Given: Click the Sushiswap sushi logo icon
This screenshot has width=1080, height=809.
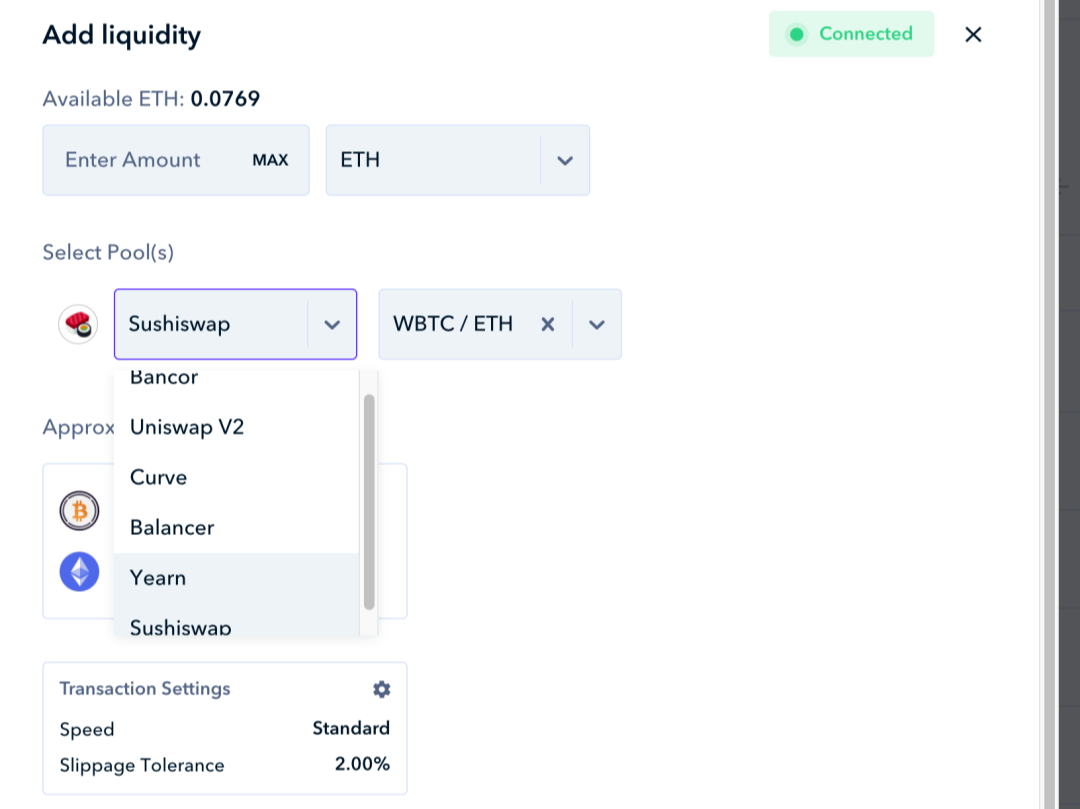Looking at the screenshot, I should pos(78,324).
